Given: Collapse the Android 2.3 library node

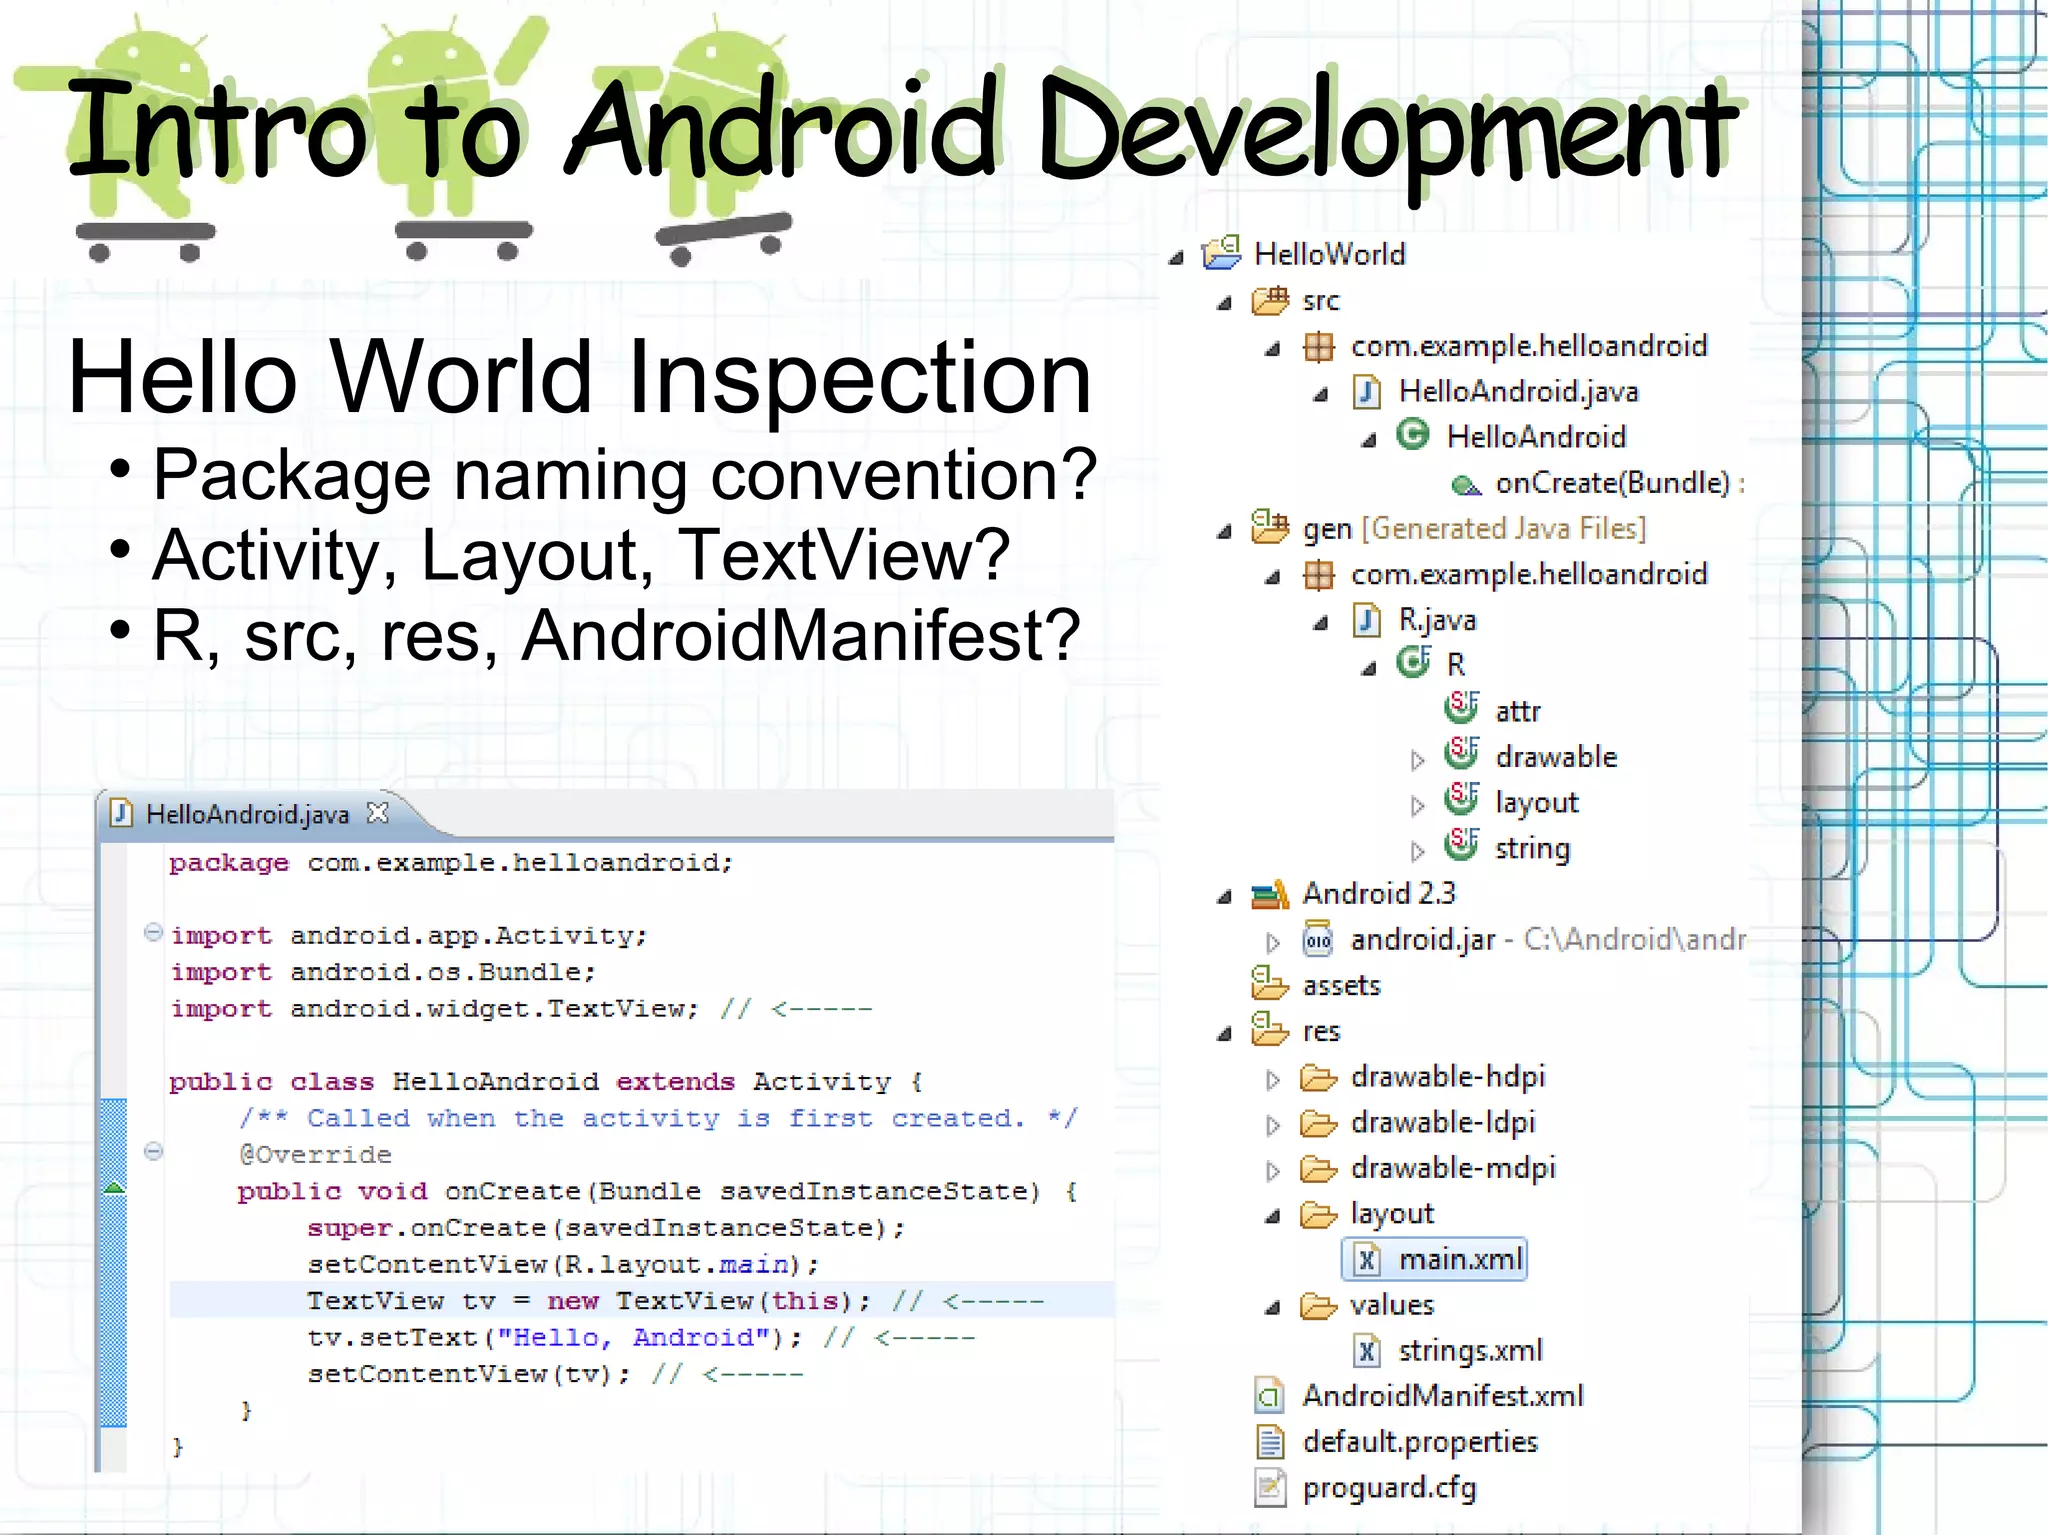Looking at the screenshot, I should (1224, 898).
